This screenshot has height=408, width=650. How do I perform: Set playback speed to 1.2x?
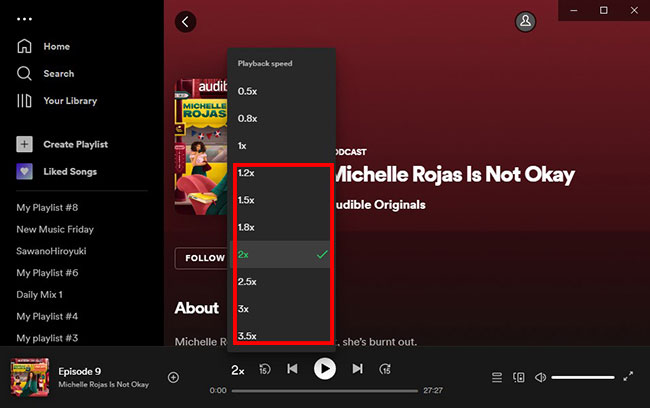pyautogui.click(x=281, y=173)
